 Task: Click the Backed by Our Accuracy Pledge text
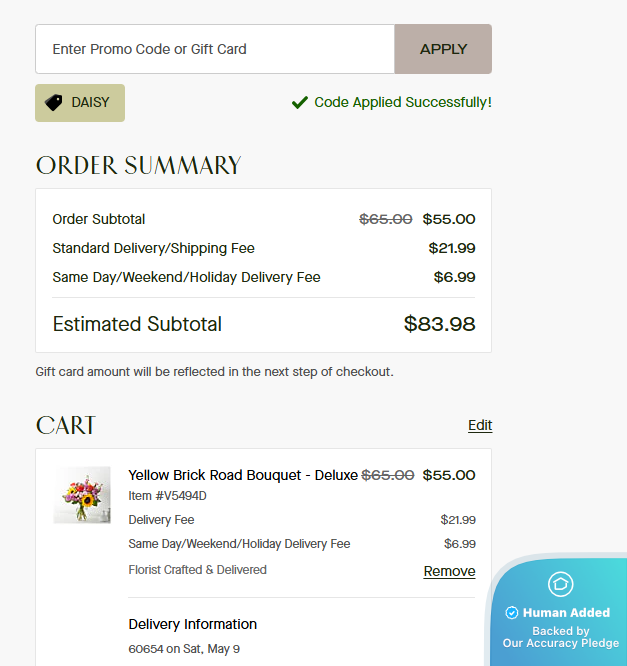coord(561,637)
